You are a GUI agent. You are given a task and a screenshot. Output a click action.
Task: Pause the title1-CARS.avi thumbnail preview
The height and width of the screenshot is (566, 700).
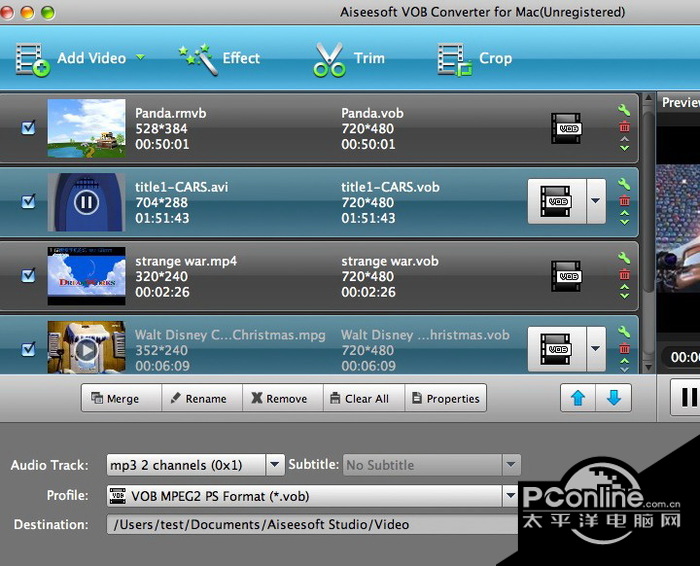coord(86,202)
